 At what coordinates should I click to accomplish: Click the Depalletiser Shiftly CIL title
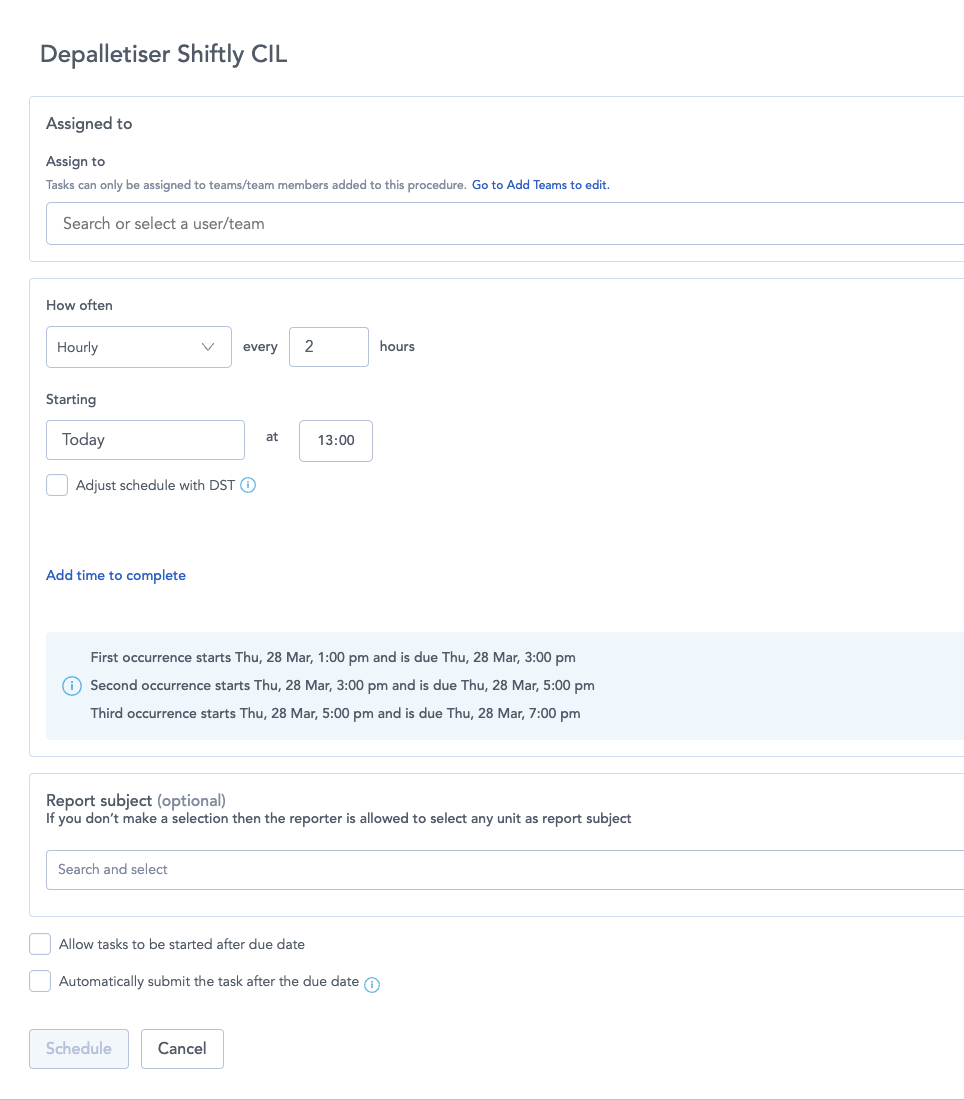pyautogui.click(x=164, y=54)
